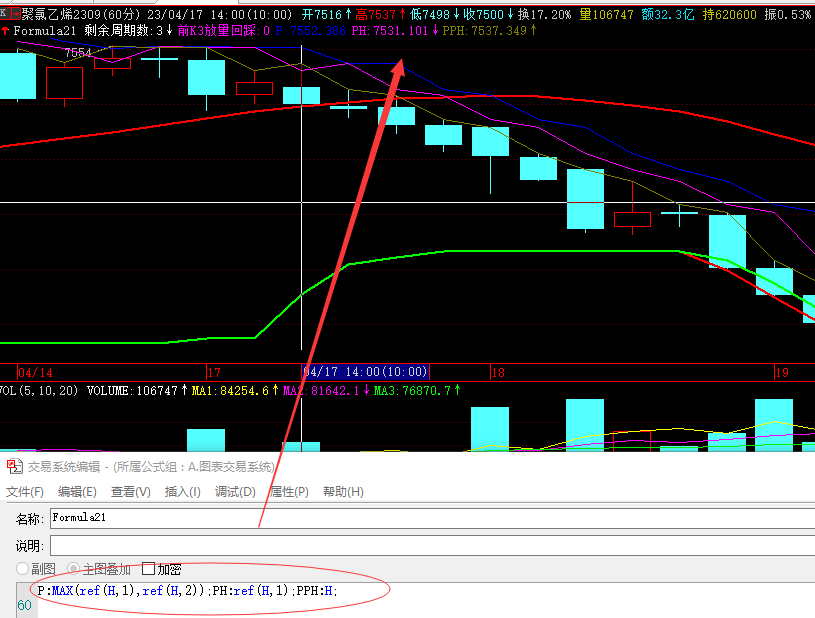
Task: Click the 量106747 volume value in header
Action: click(606, 15)
